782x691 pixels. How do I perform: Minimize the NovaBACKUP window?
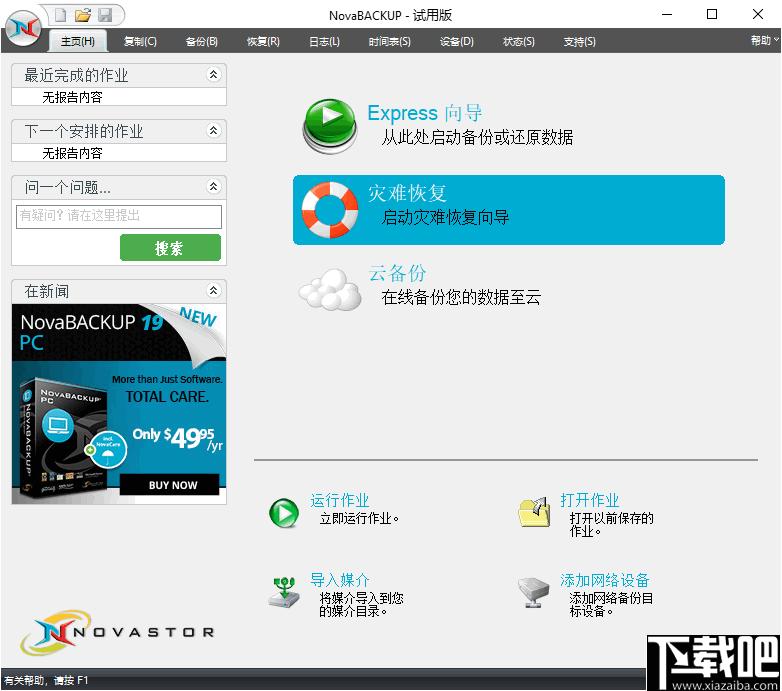pyautogui.click(x=667, y=14)
